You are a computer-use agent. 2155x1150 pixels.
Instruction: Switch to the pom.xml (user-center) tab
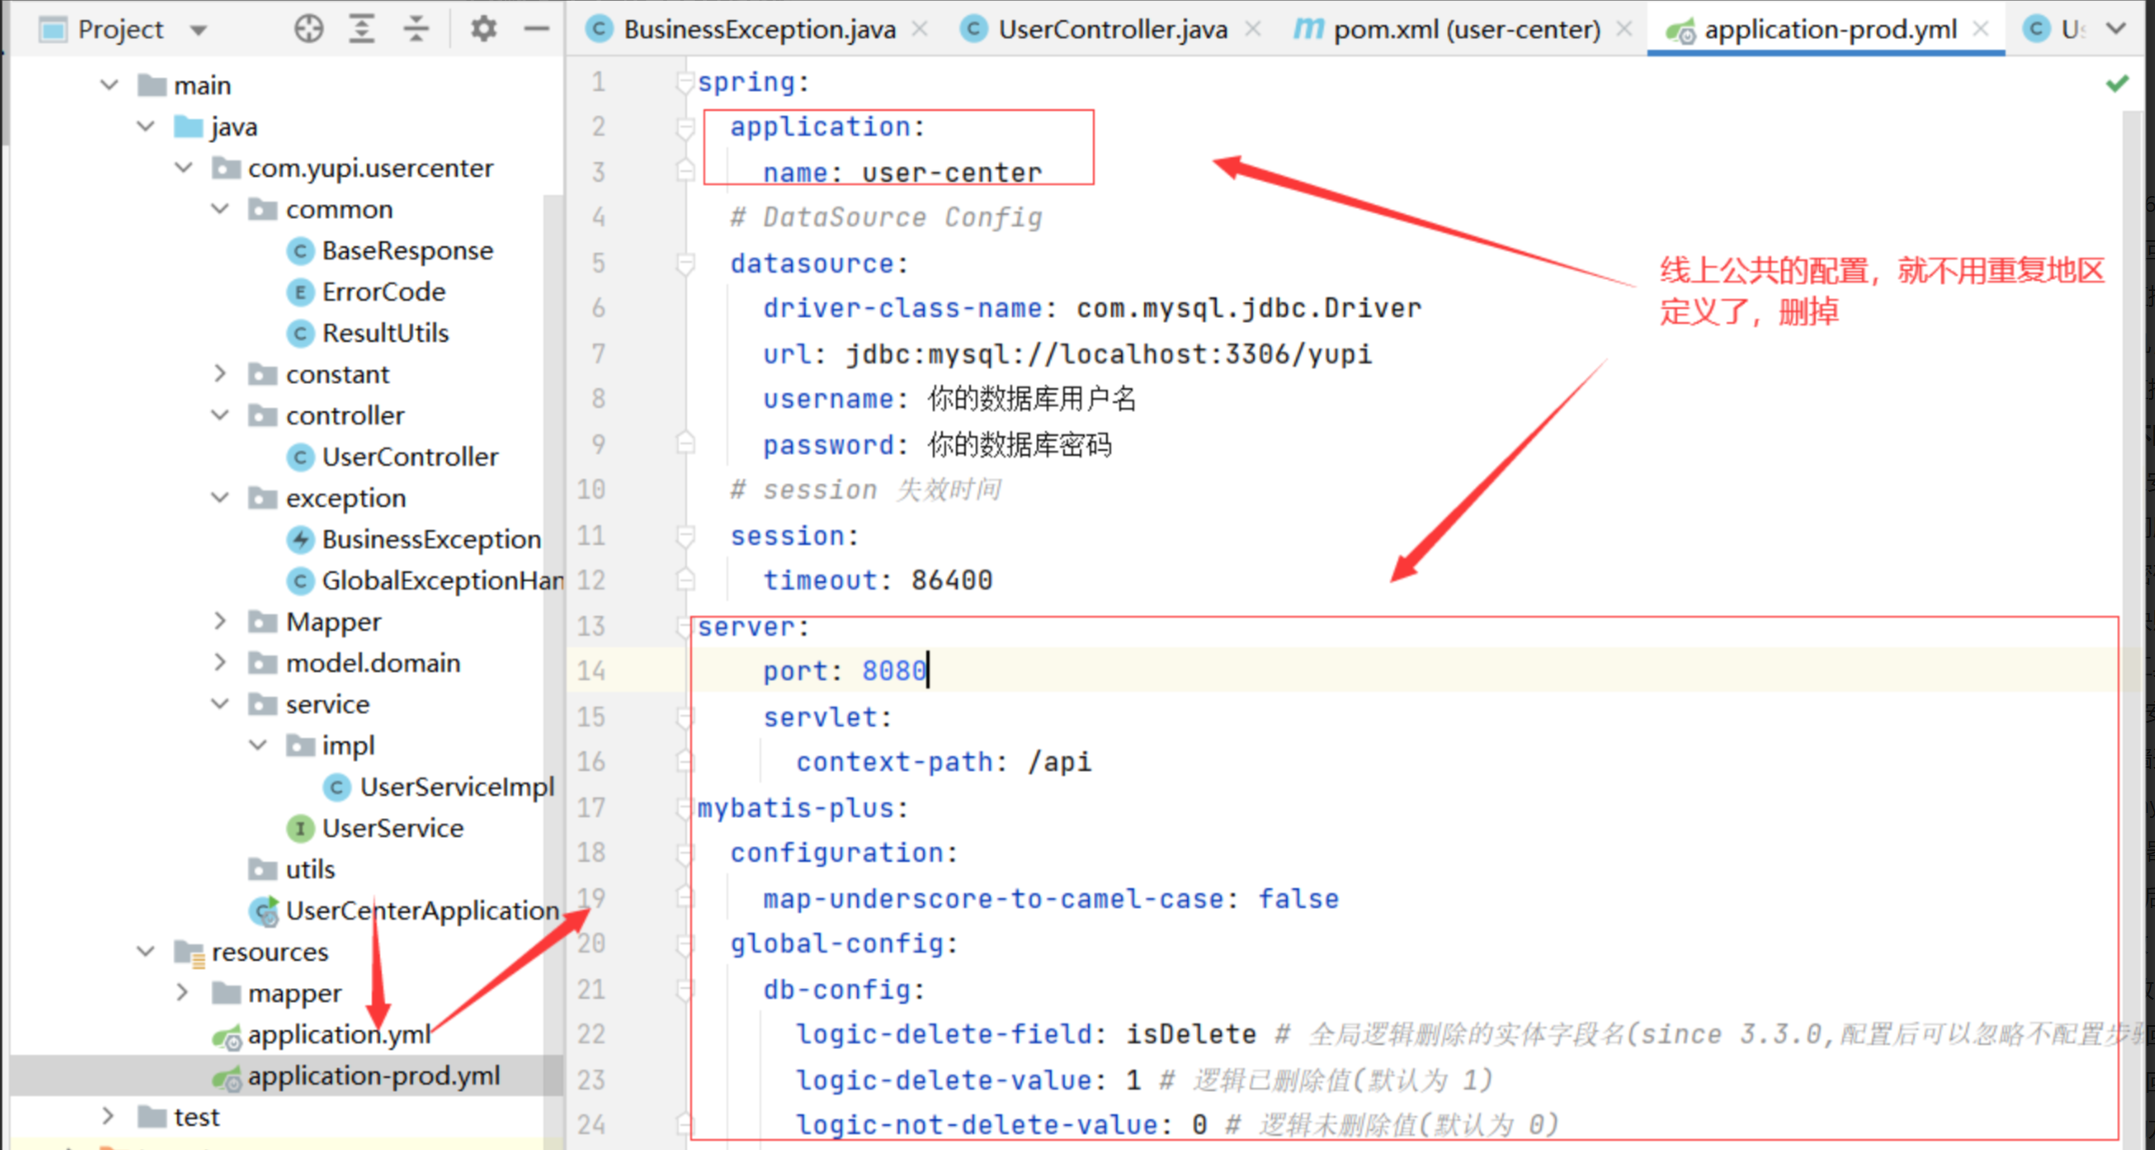1465,30
